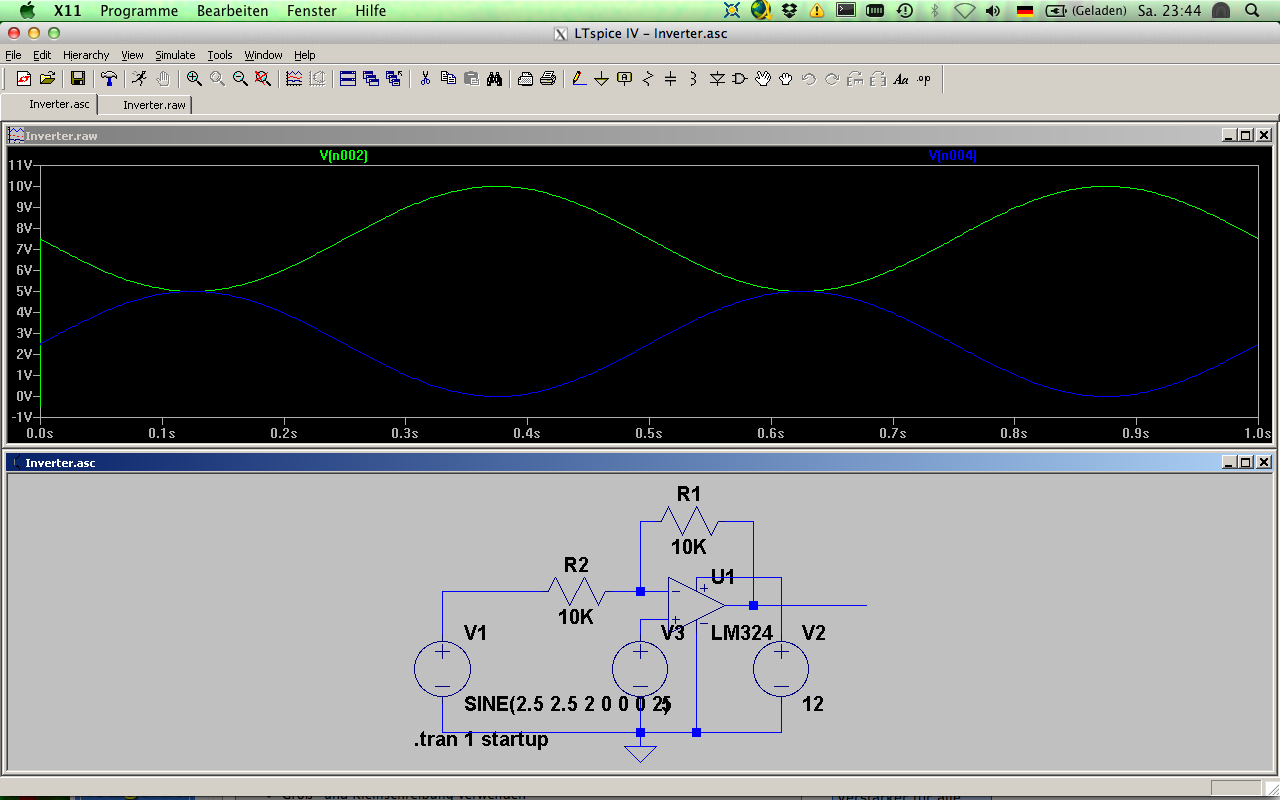Click the .tran 1 startup directive
The height and width of the screenshot is (800, 1280).
pos(481,740)
